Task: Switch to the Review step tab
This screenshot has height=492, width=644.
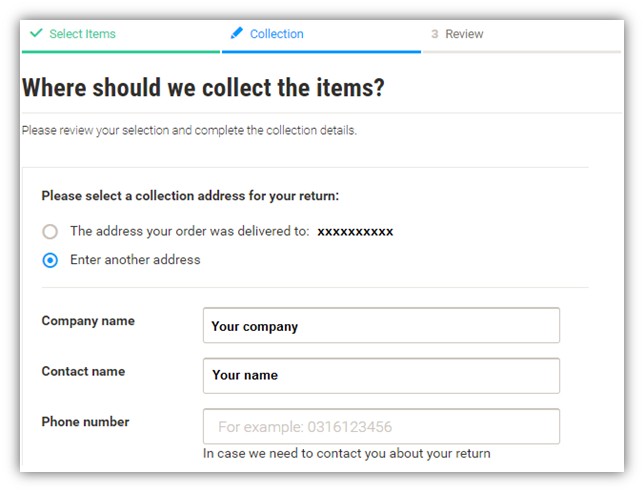Action: 464,34
